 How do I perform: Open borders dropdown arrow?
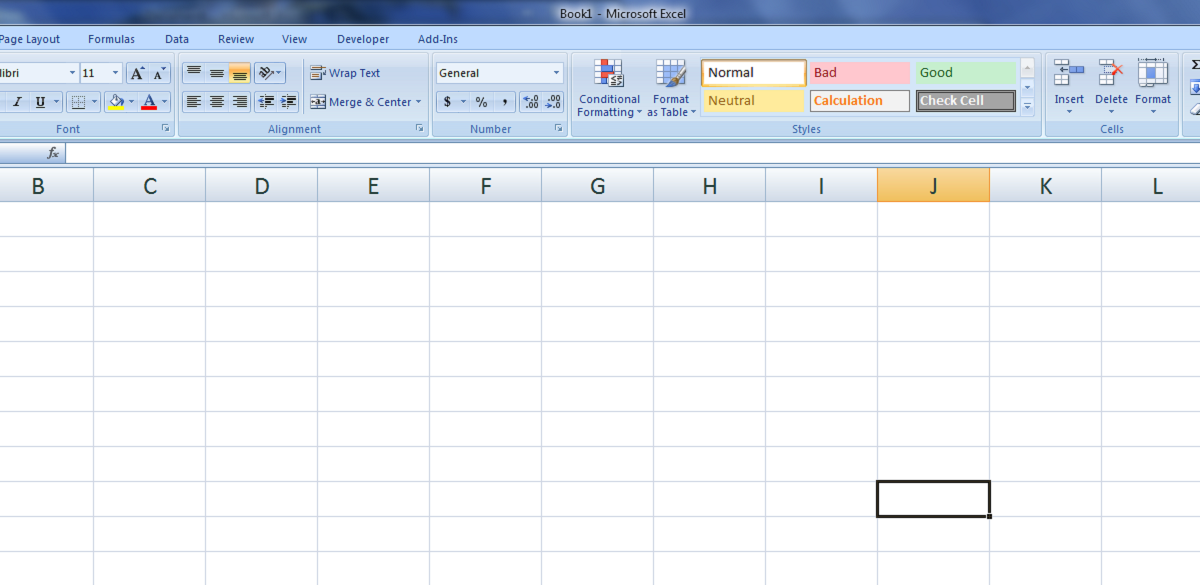(95, 102)
